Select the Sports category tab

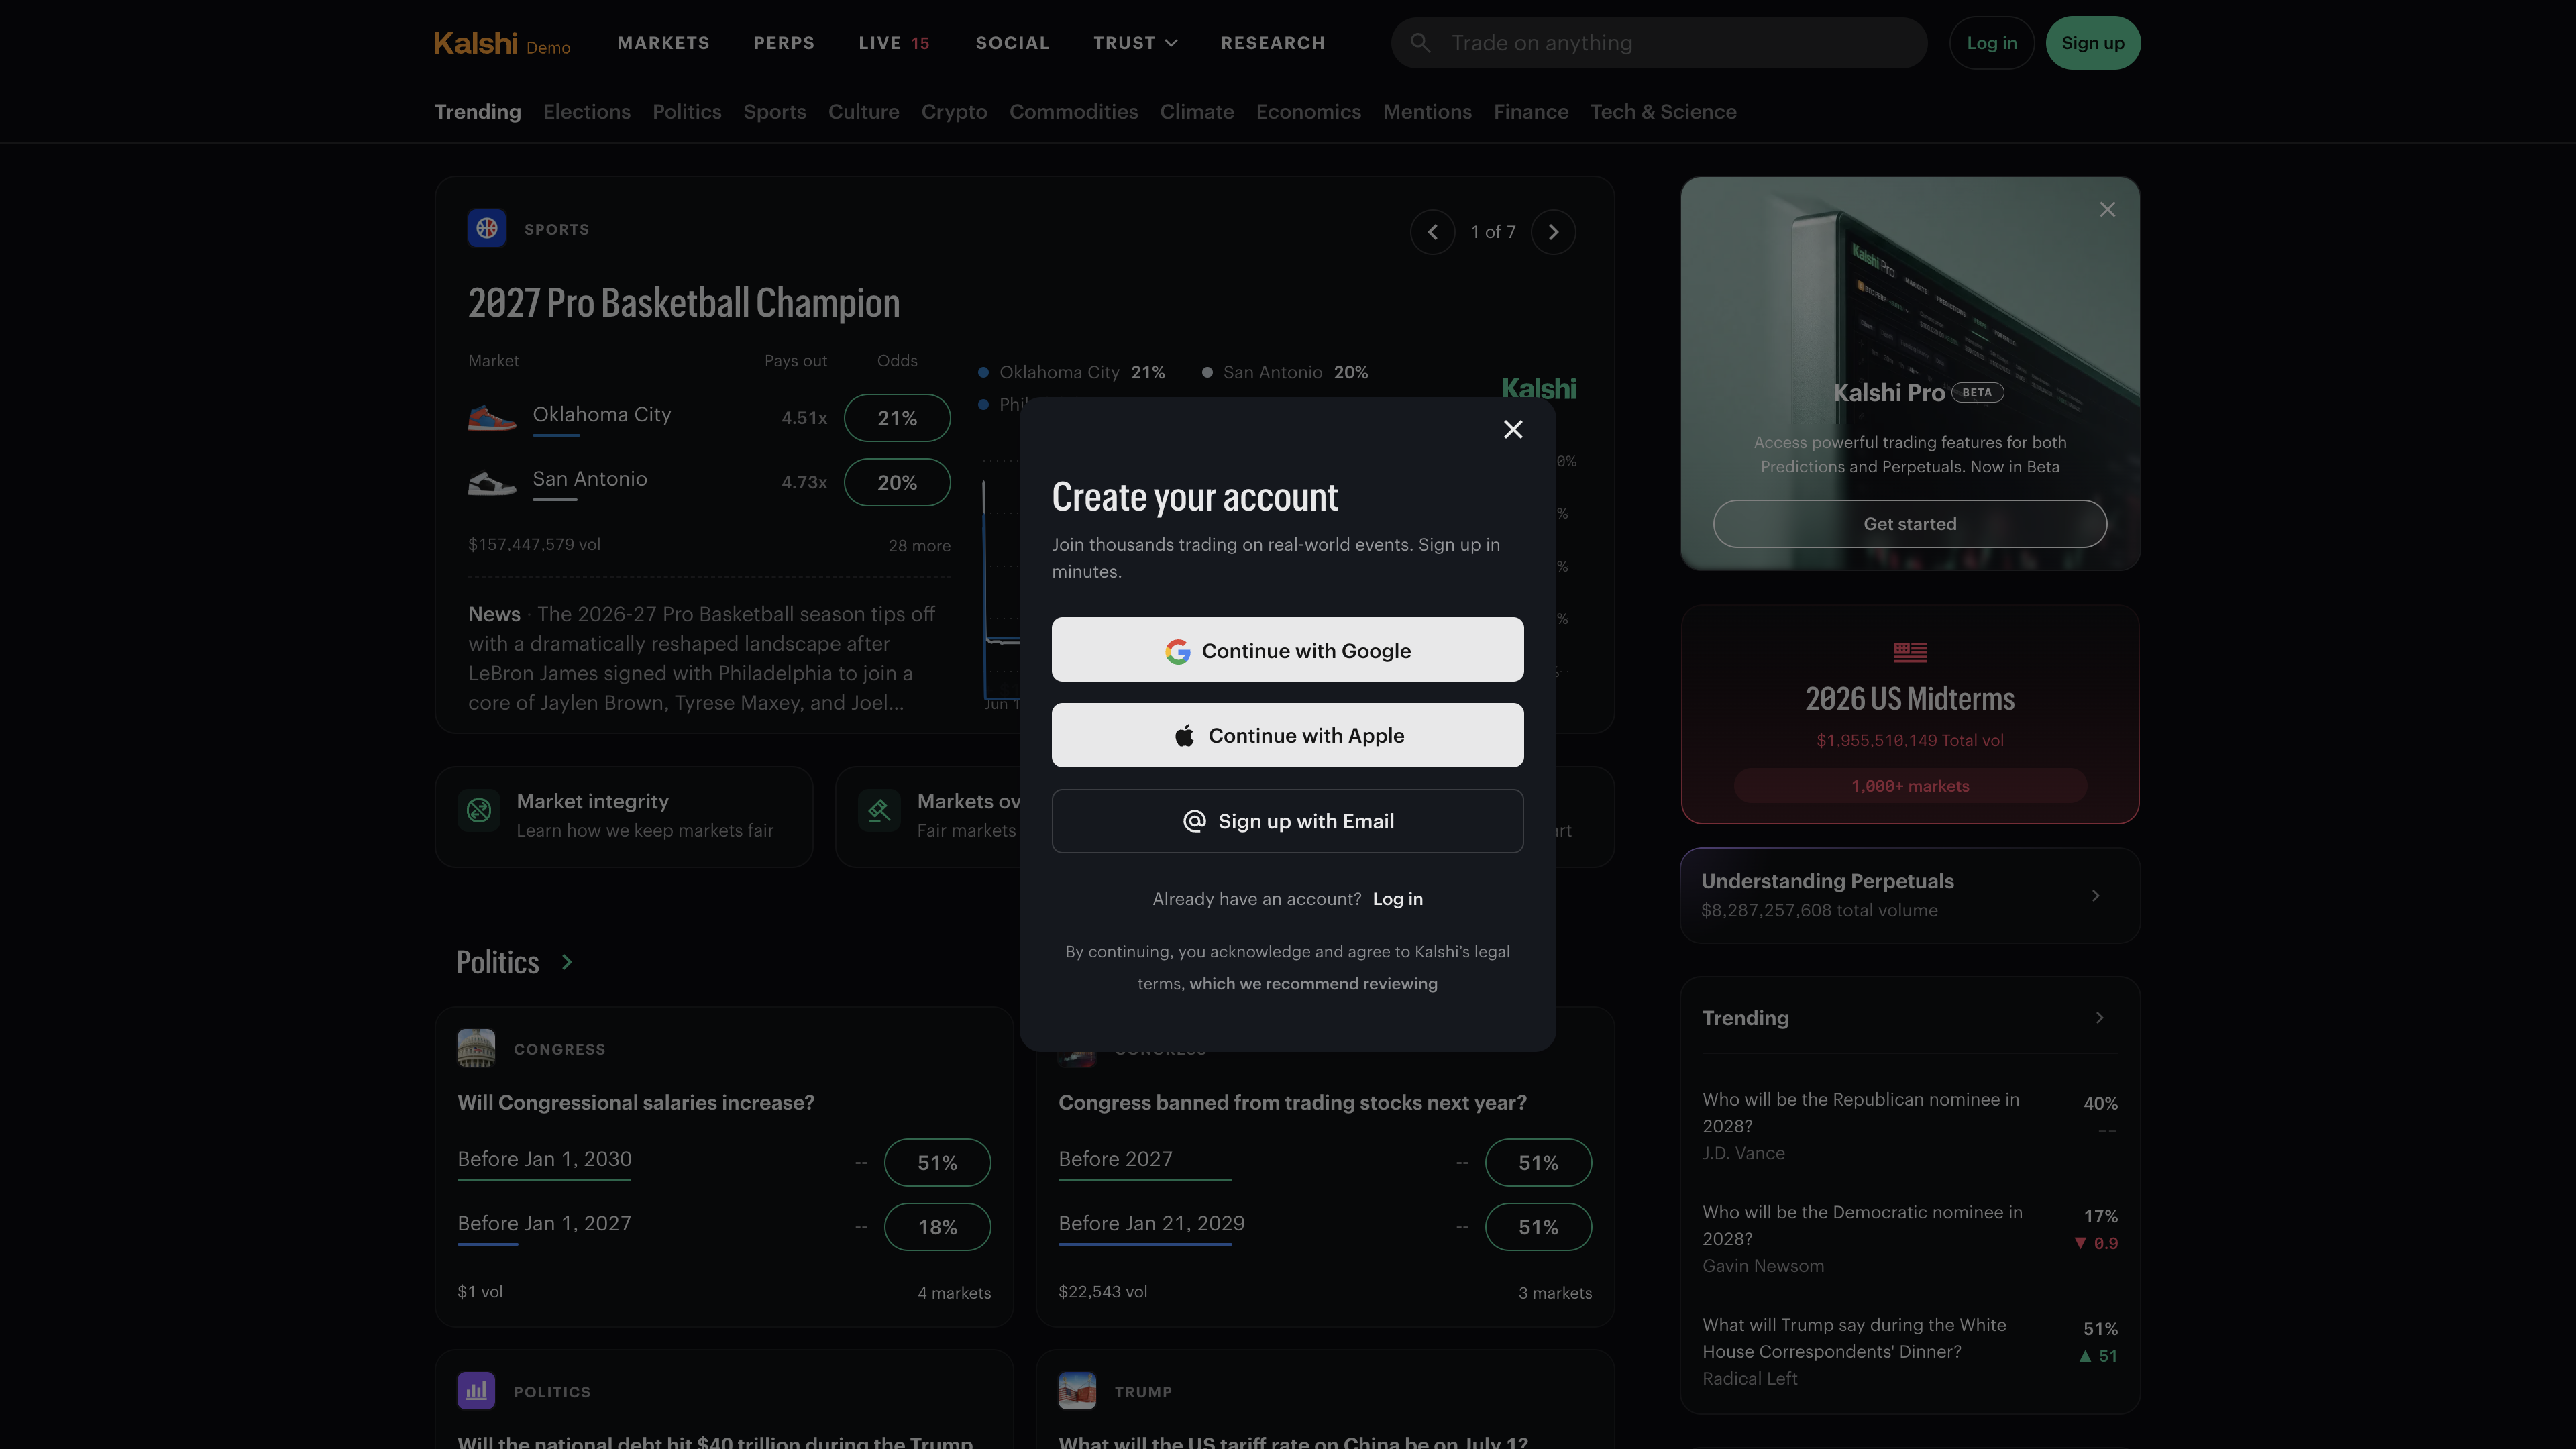click(774, 112)
